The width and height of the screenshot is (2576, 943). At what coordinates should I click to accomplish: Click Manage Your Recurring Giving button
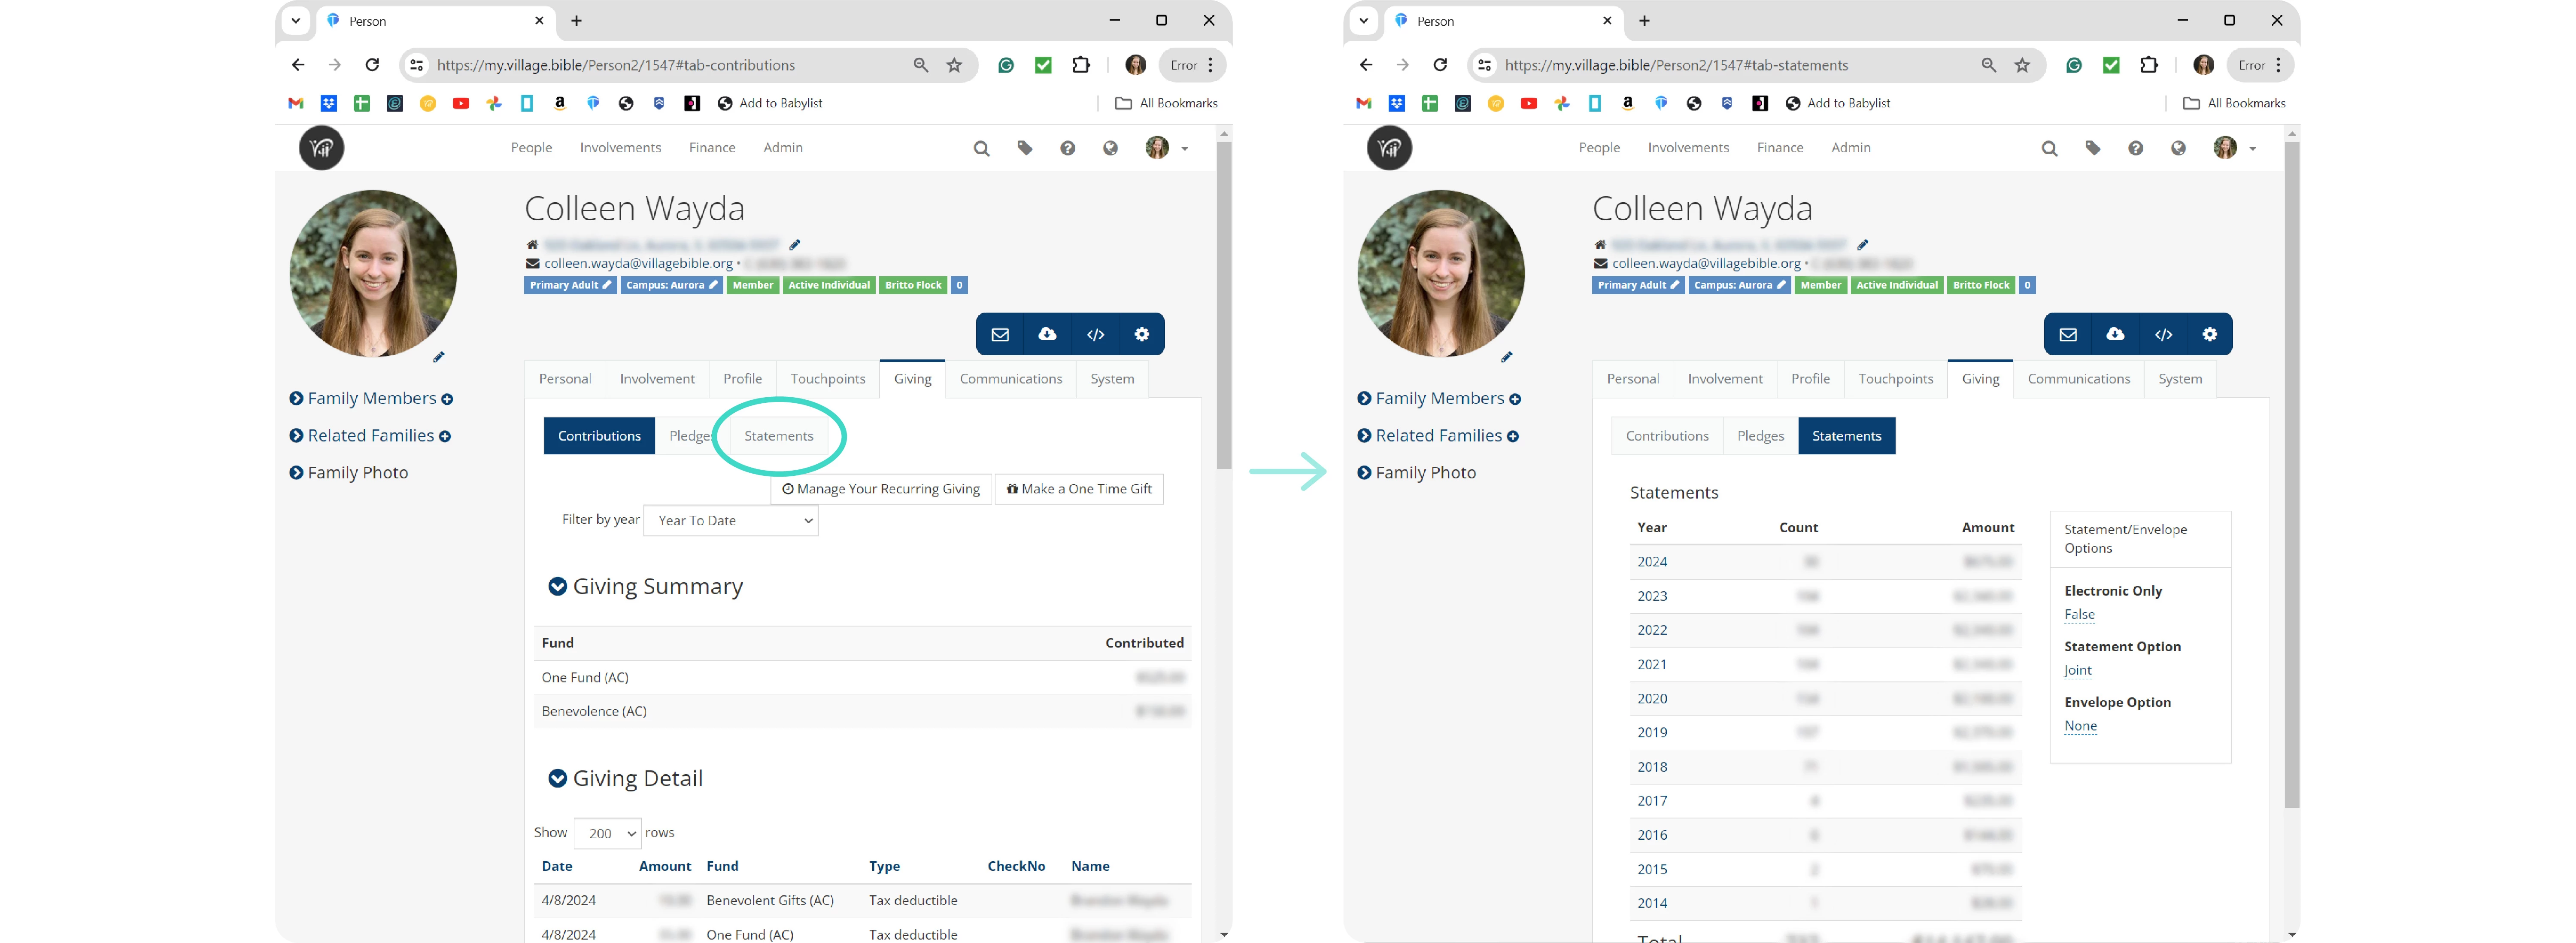point(881,489)
